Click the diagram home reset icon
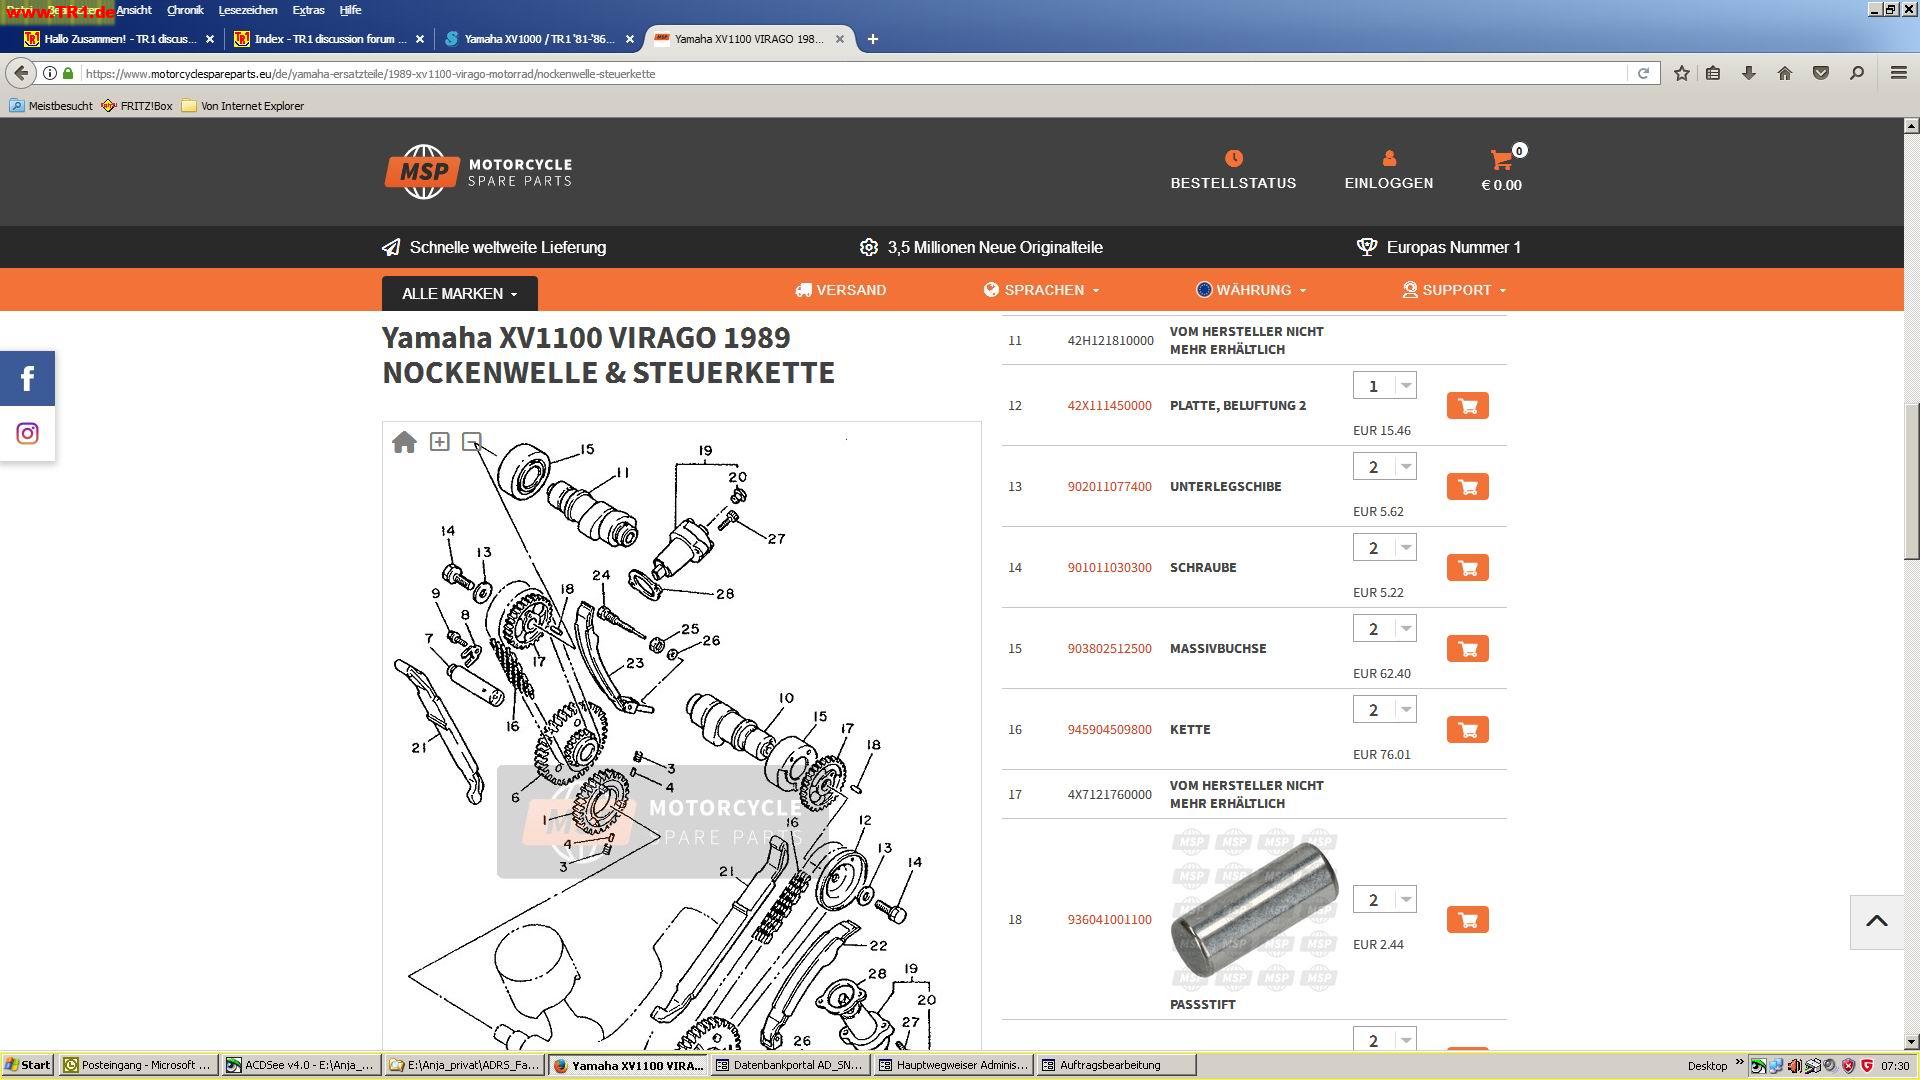The width and height of the screenshot is (1920, 1080). (x=404, y=442)
